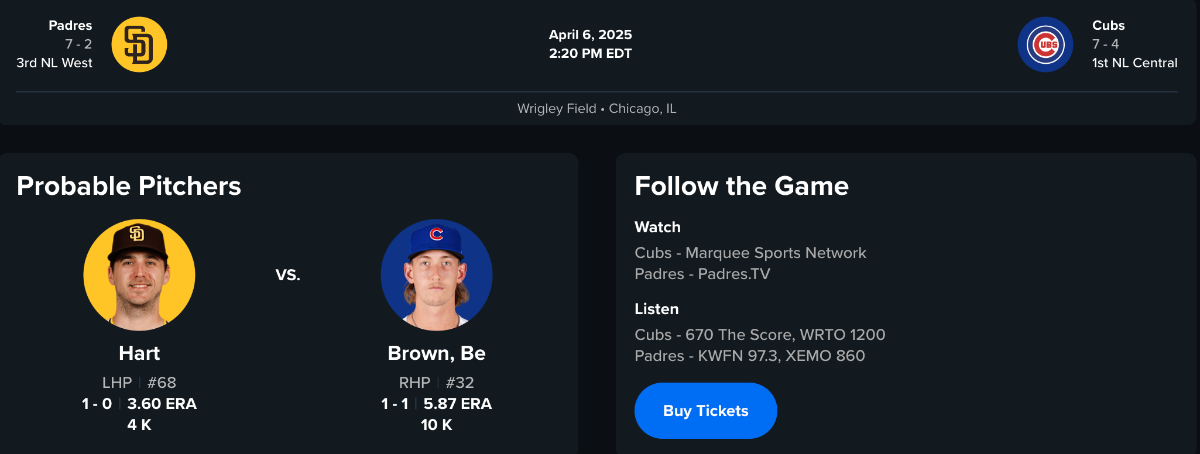This screenshot has width=1200, height=454.
Task: Click pitcher name Hart
Action: (x=139, y=354)
